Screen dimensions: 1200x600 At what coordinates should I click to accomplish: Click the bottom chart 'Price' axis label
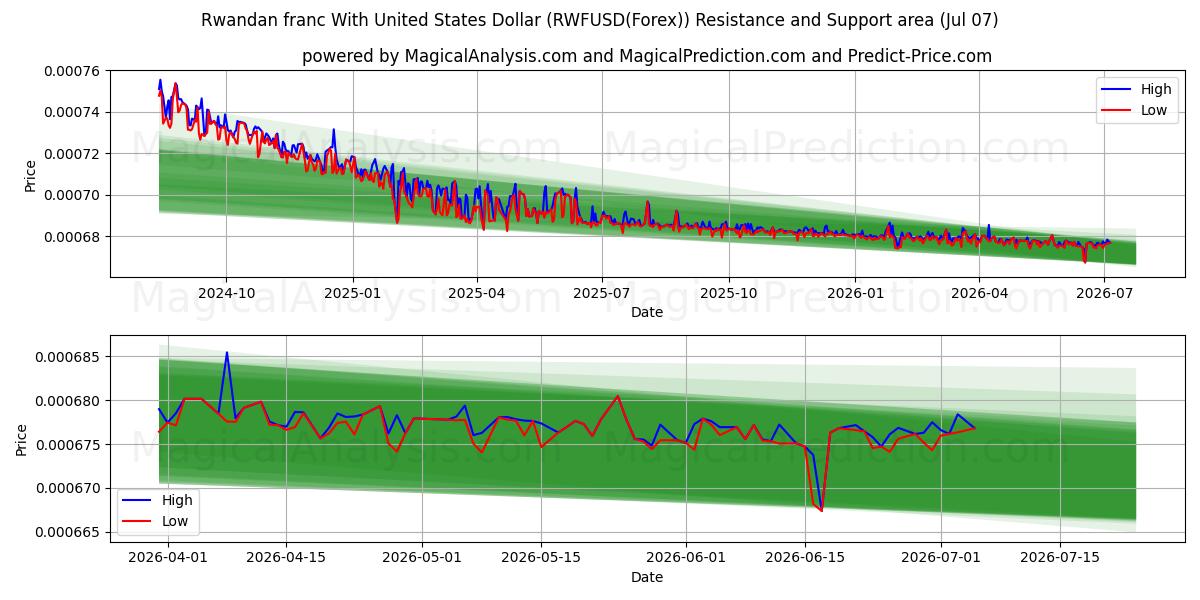tap(22, 439)
